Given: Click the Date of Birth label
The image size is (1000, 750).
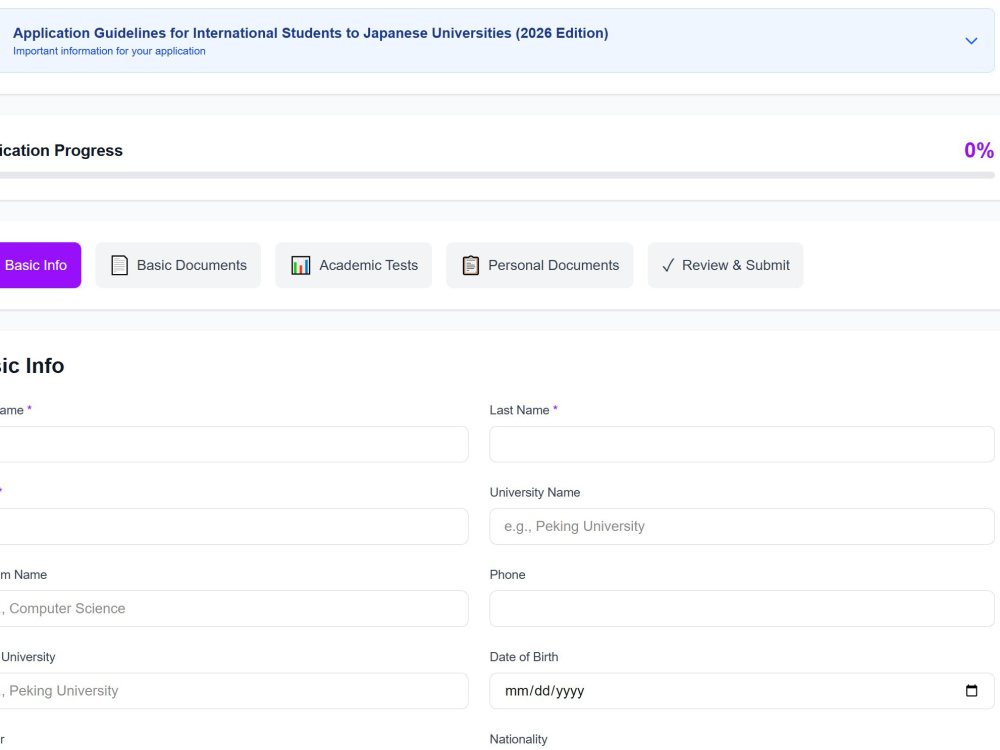Looking at the screenshot, I should [x=524, y=657].
